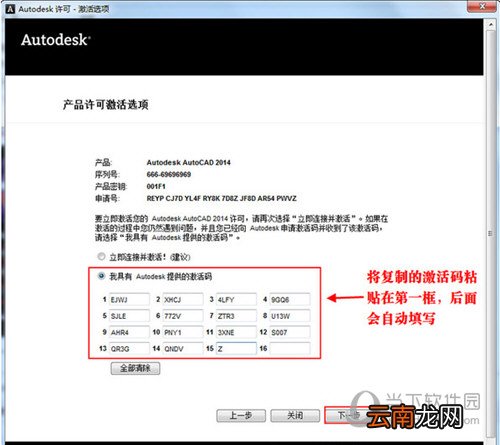
Task: Click the vertical scrollbar thumb
Action: pyautogui.click(x=491, y=233)
